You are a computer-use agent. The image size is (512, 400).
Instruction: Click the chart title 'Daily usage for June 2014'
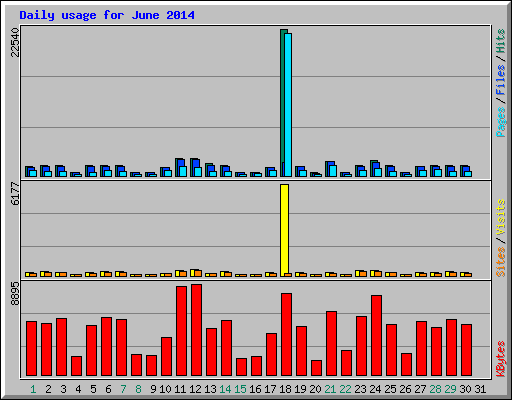coord(107,15)
